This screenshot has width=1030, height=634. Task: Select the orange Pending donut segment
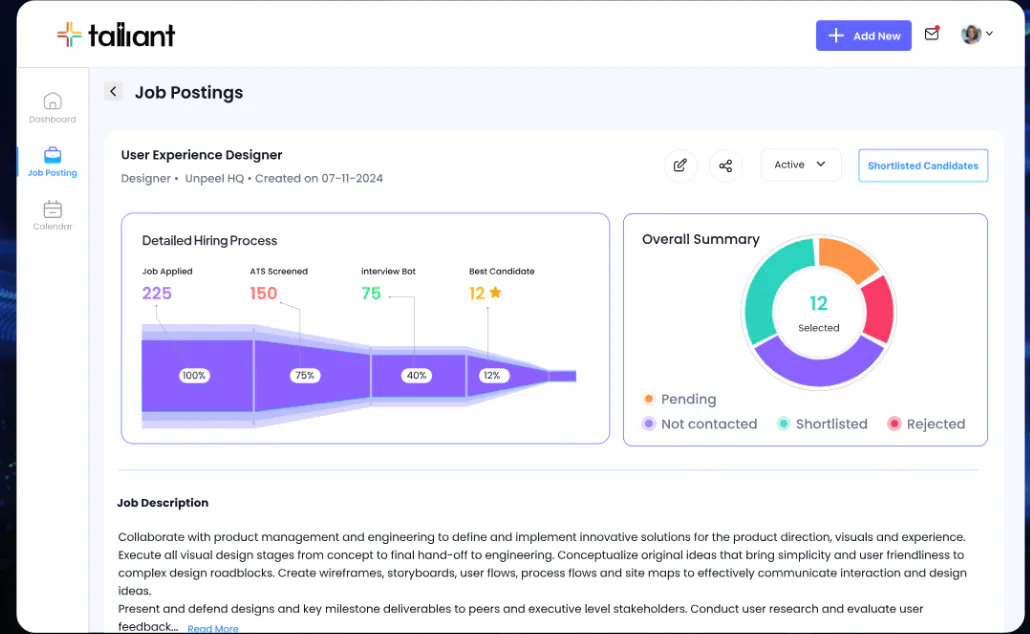(845, 257)
